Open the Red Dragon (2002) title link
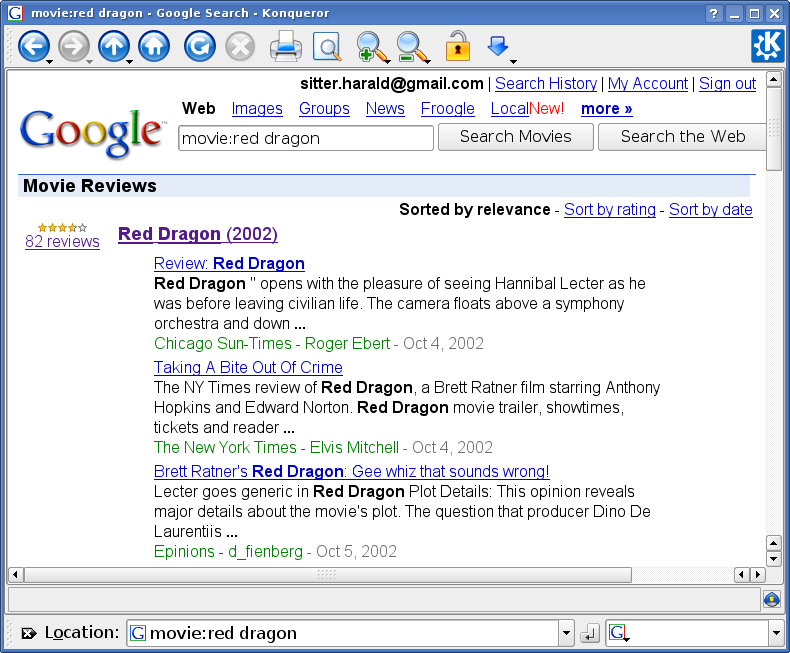 (198, 235)
